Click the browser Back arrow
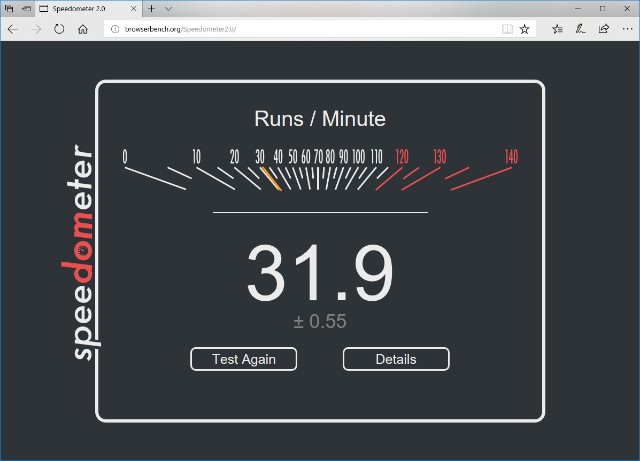 [12, 29]
